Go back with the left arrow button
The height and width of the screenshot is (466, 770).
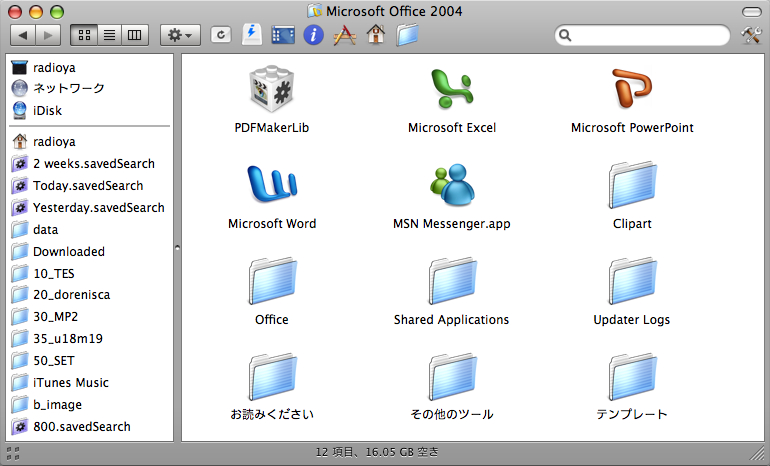tap(23, 35)
